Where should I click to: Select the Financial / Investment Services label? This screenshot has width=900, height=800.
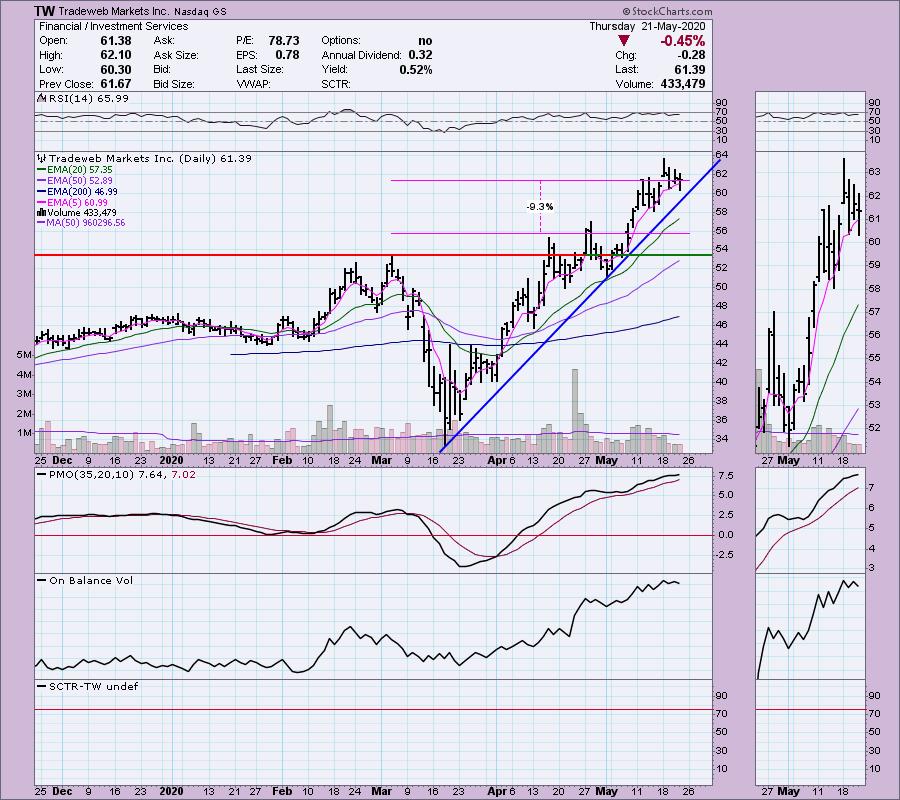pos(114,26)
